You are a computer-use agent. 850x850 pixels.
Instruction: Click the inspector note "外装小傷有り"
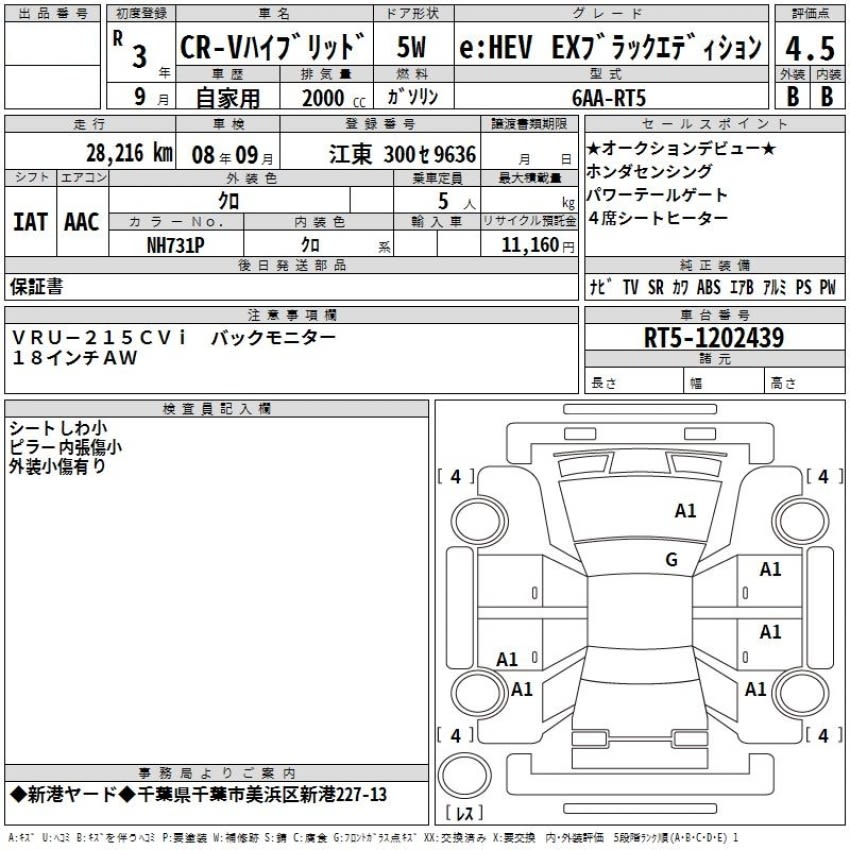[x=57, y=466]
